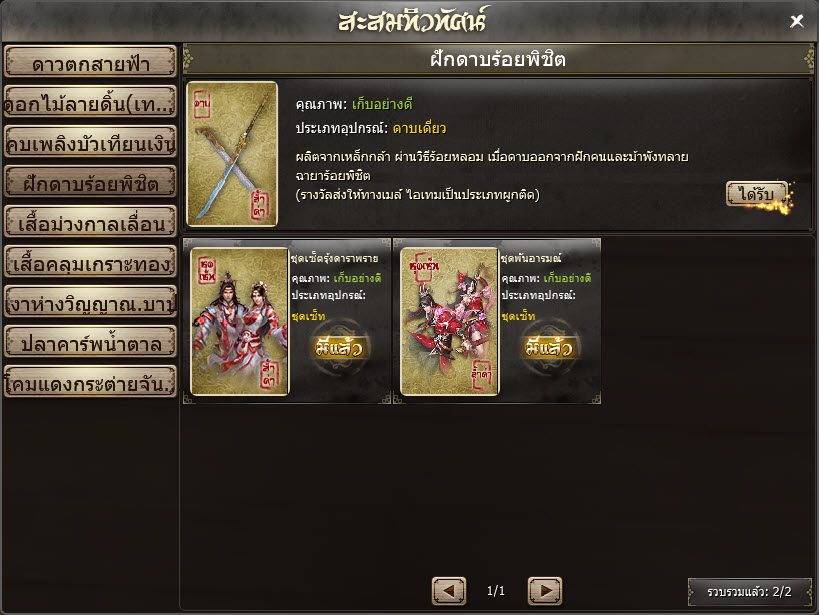Select the ปลาคาร์พน้ำตาล sidebar tab

point(90,341)
